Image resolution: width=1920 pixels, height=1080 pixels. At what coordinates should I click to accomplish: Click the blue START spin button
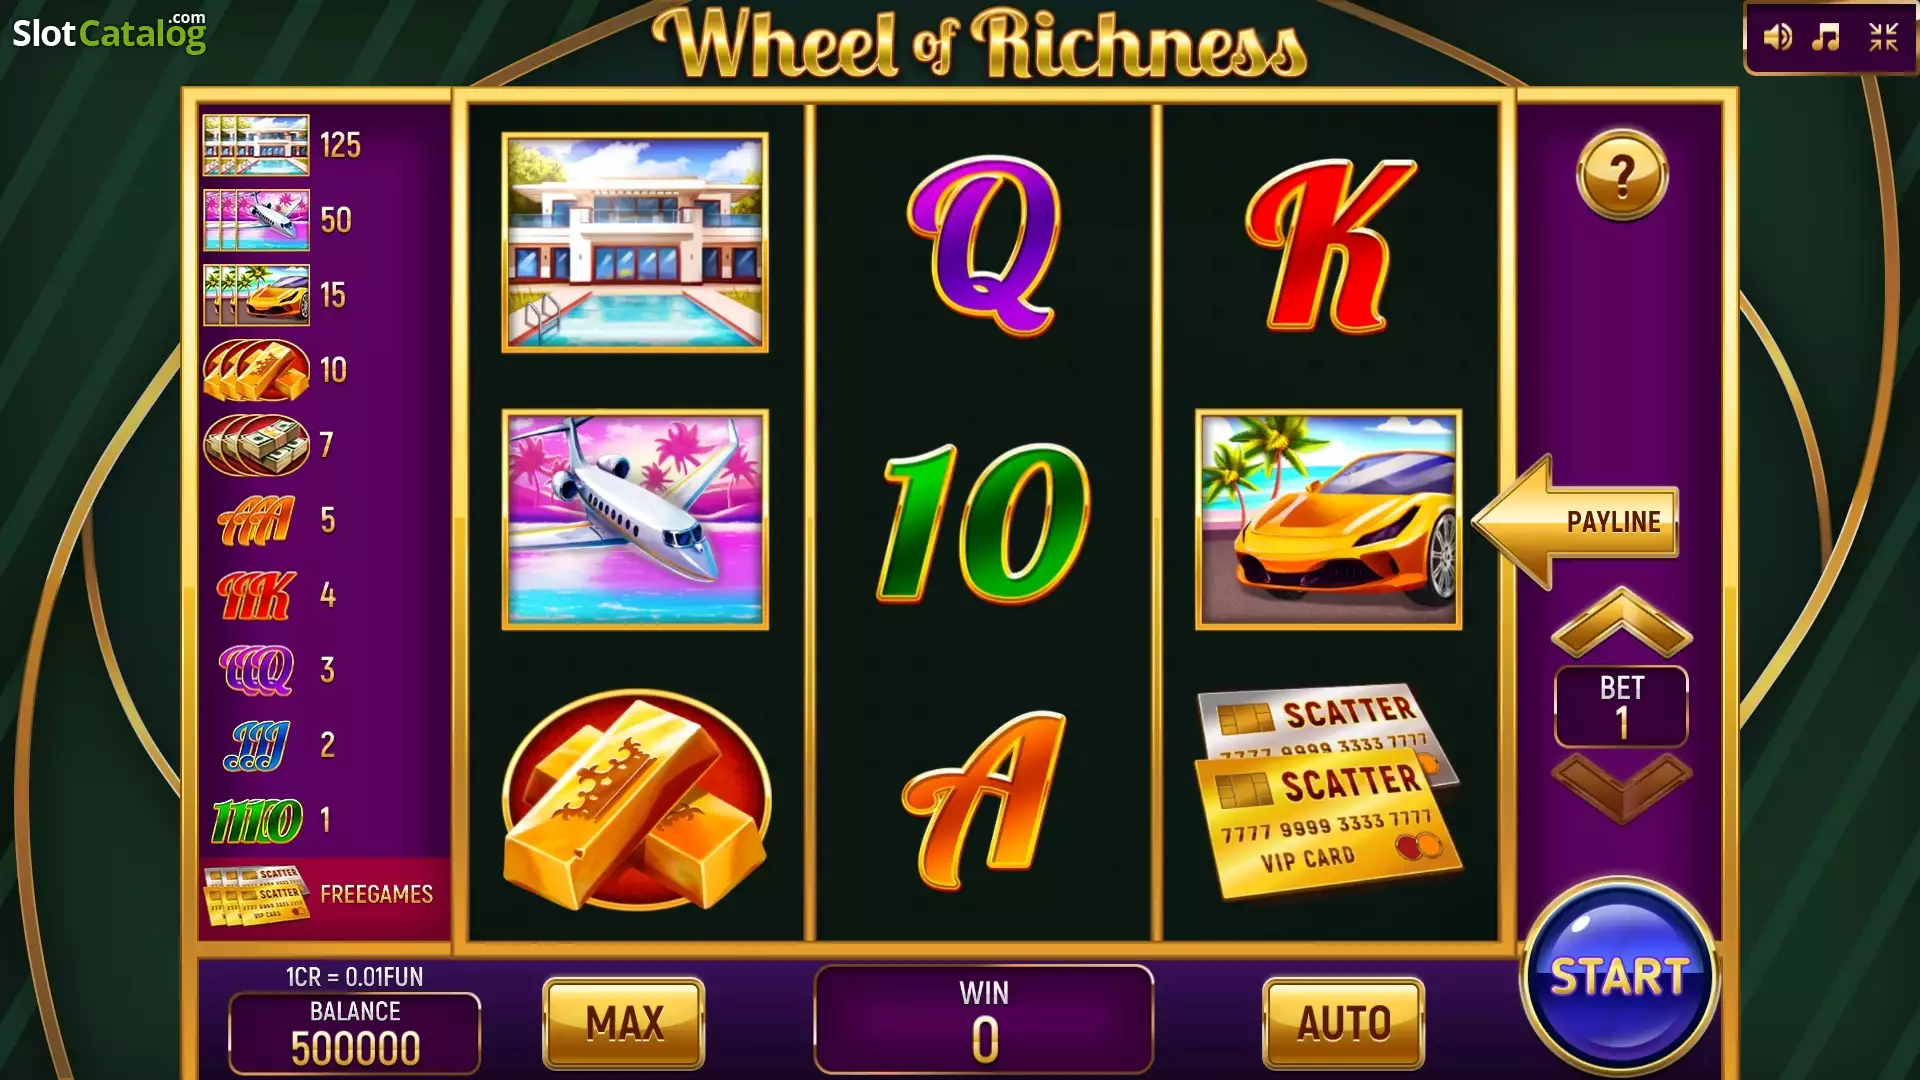tap(1619, 977)
